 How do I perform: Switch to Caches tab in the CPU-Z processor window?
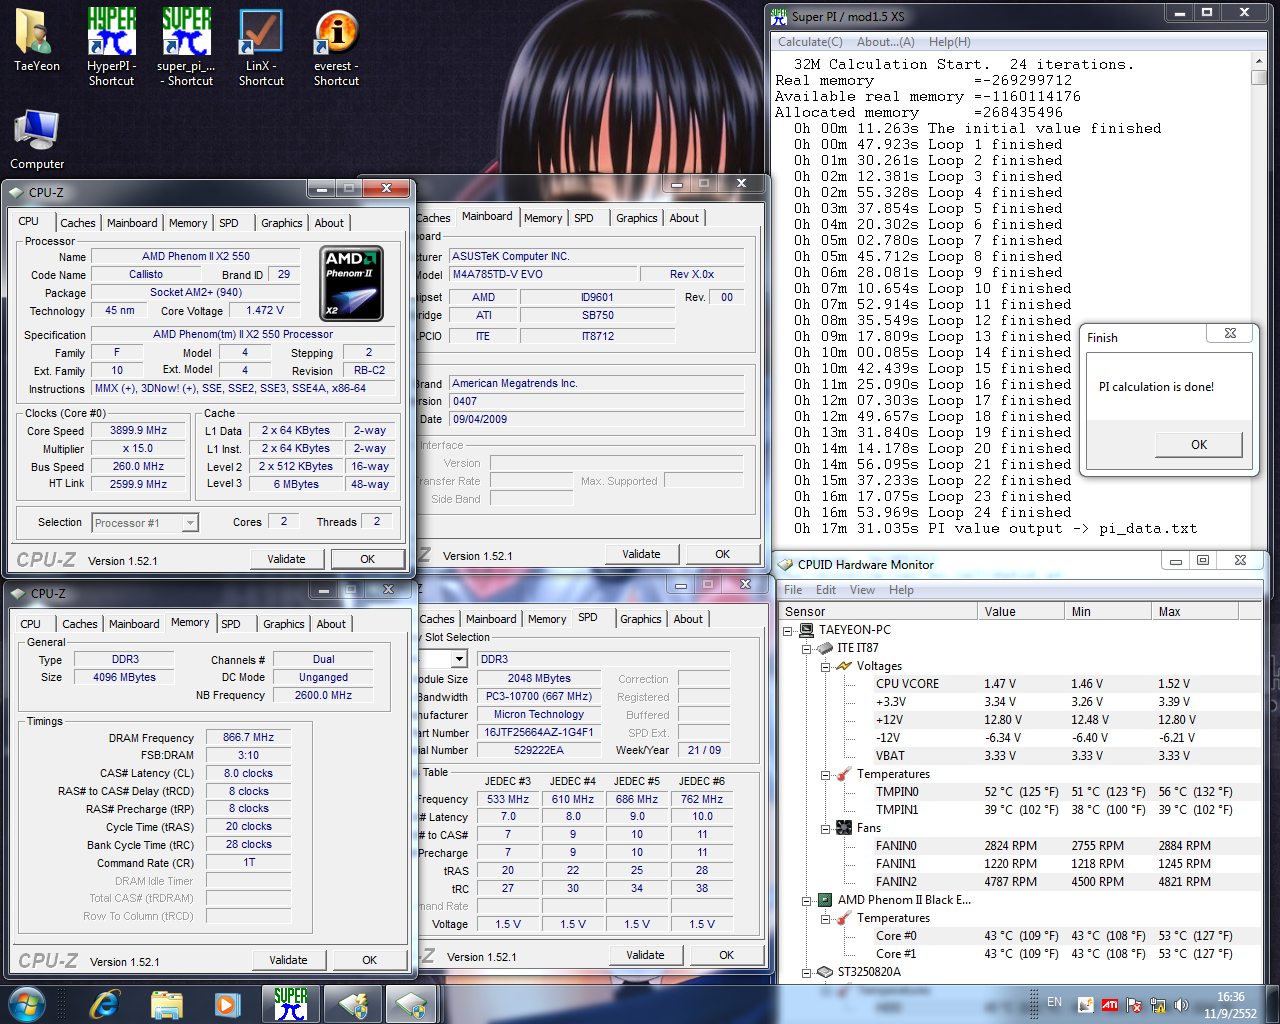click(x=77, y=223)
